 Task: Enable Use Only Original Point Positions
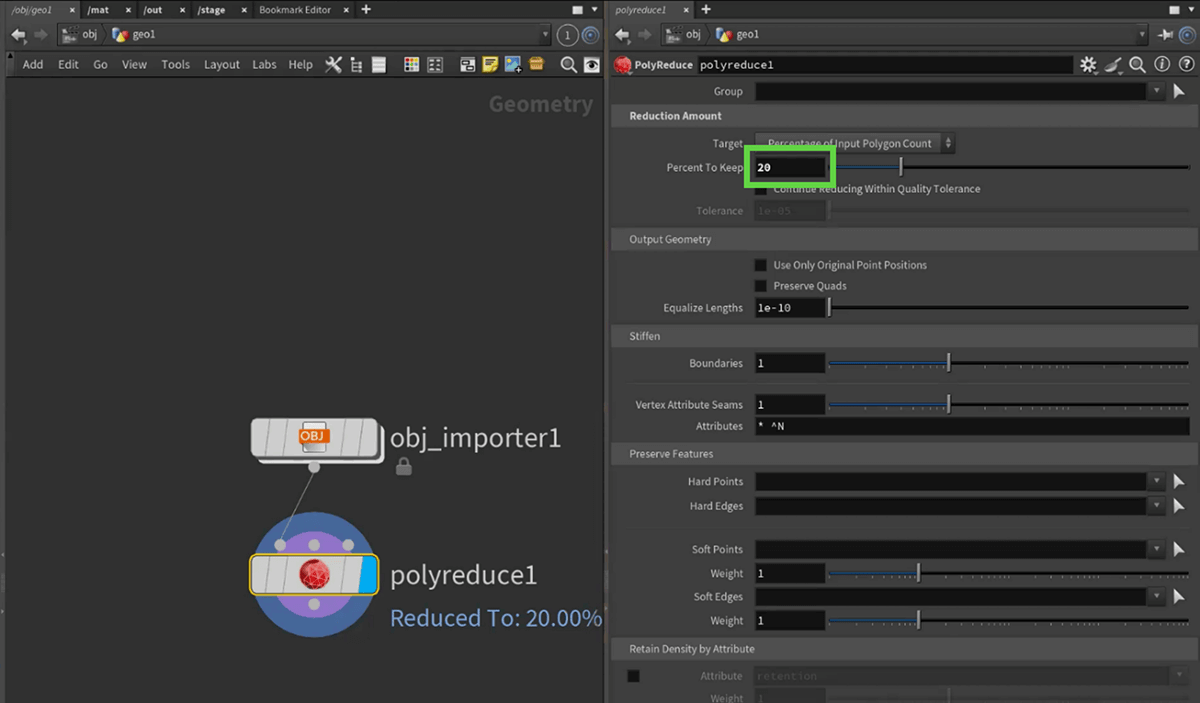point(761,265)
